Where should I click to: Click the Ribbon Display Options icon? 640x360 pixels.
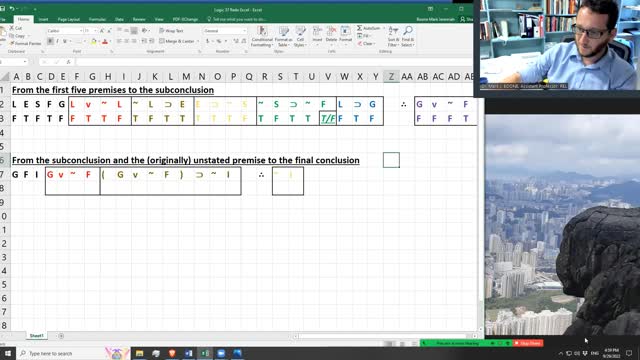tap(430, 9)
